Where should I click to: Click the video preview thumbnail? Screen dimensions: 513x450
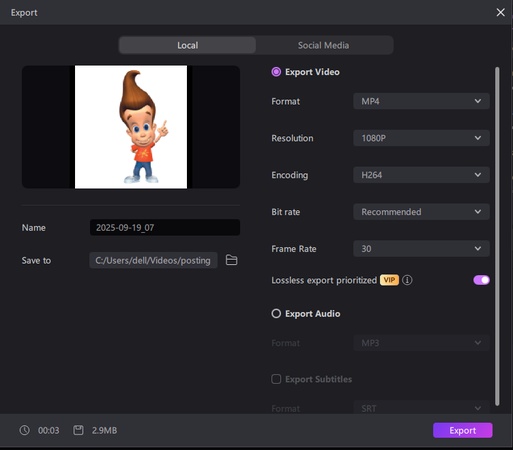click(x=131, y=127)
